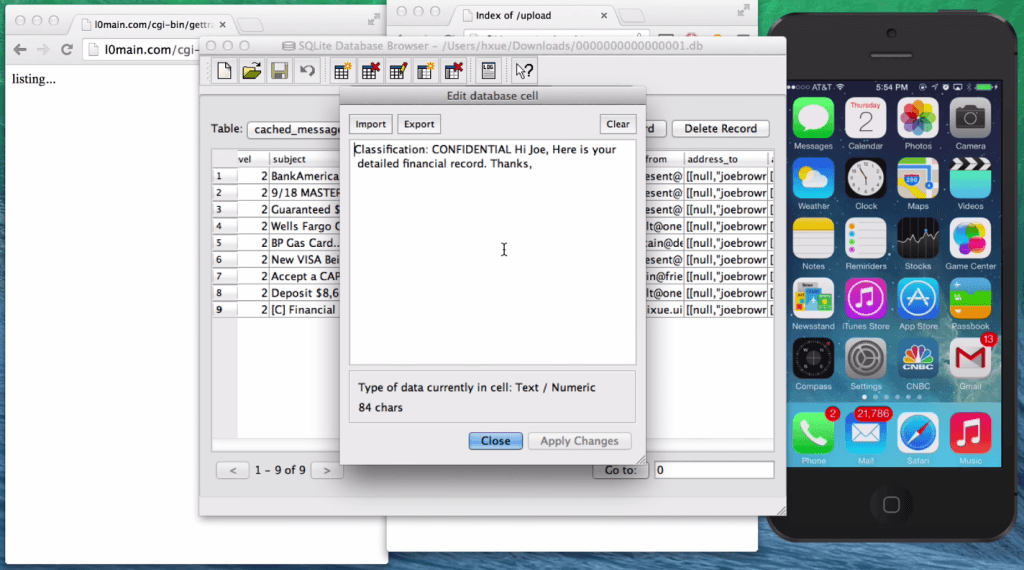This screenshot has width=1024, height=570.
Task: Open the Calendar app on the iPhone
Action: click(x=865, y=118)
